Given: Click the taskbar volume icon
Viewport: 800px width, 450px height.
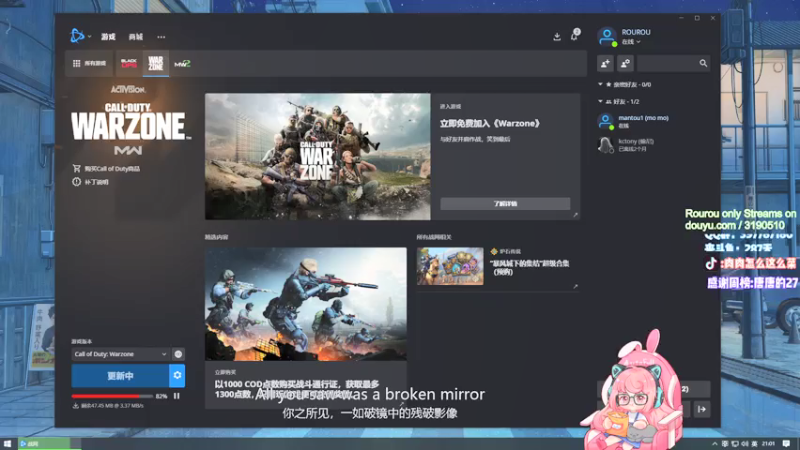Looking at the screenshot, I should point(745,444).
